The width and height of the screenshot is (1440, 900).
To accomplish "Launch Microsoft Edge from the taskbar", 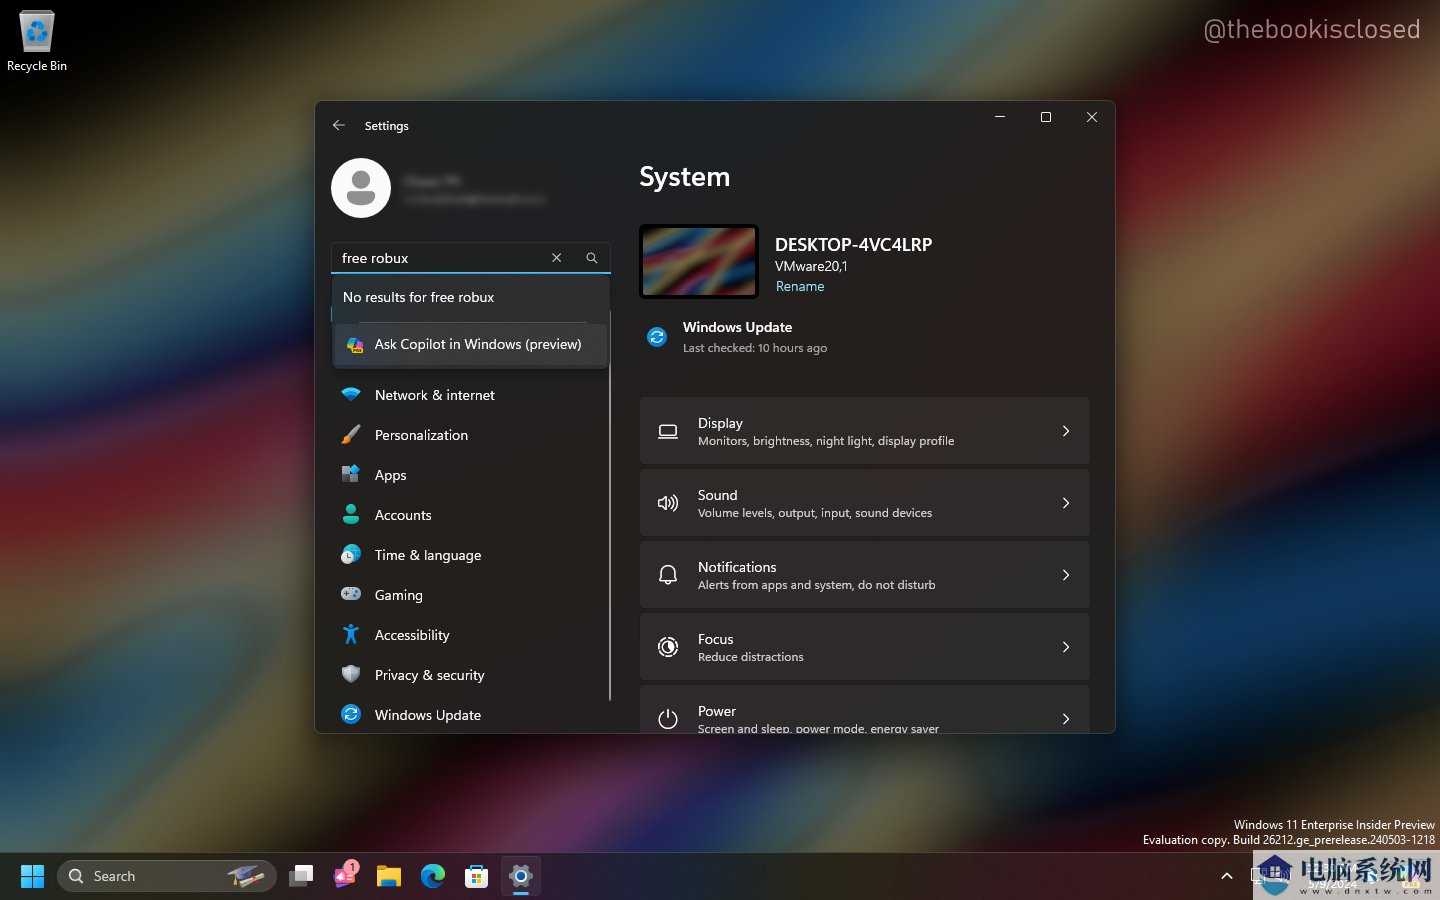I will (433, 876).
